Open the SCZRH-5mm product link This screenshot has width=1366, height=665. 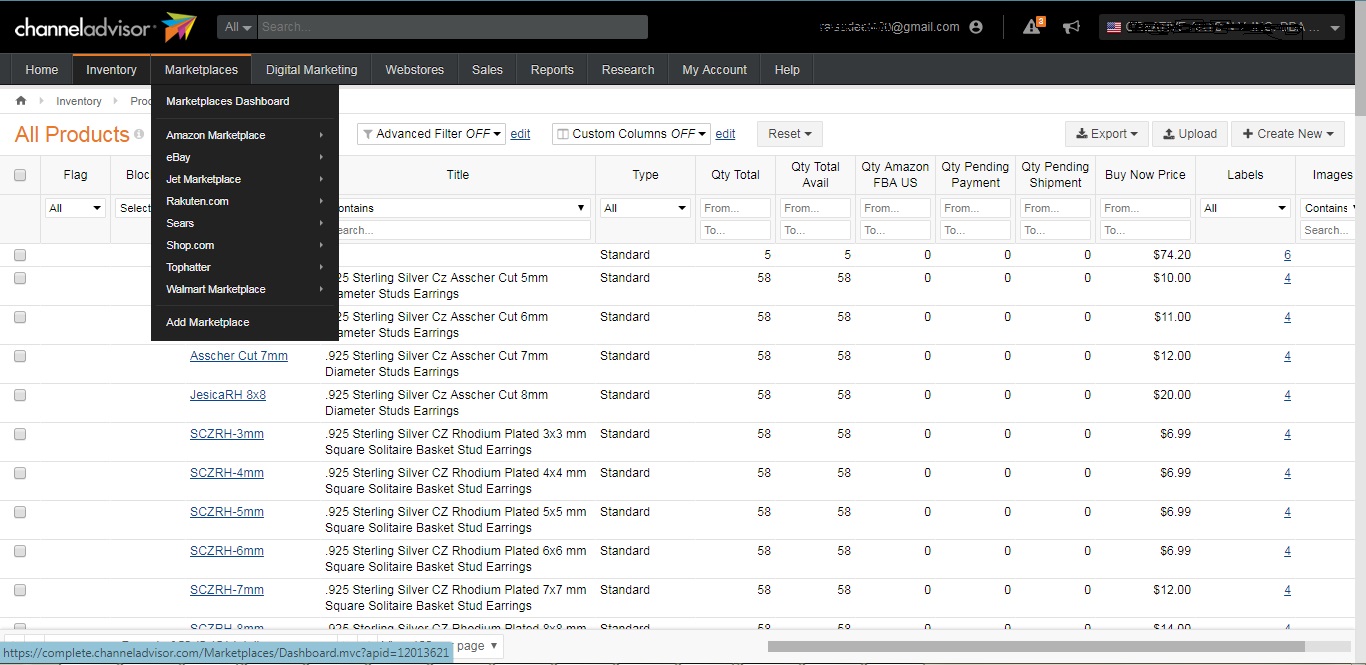tap(227, 512)
